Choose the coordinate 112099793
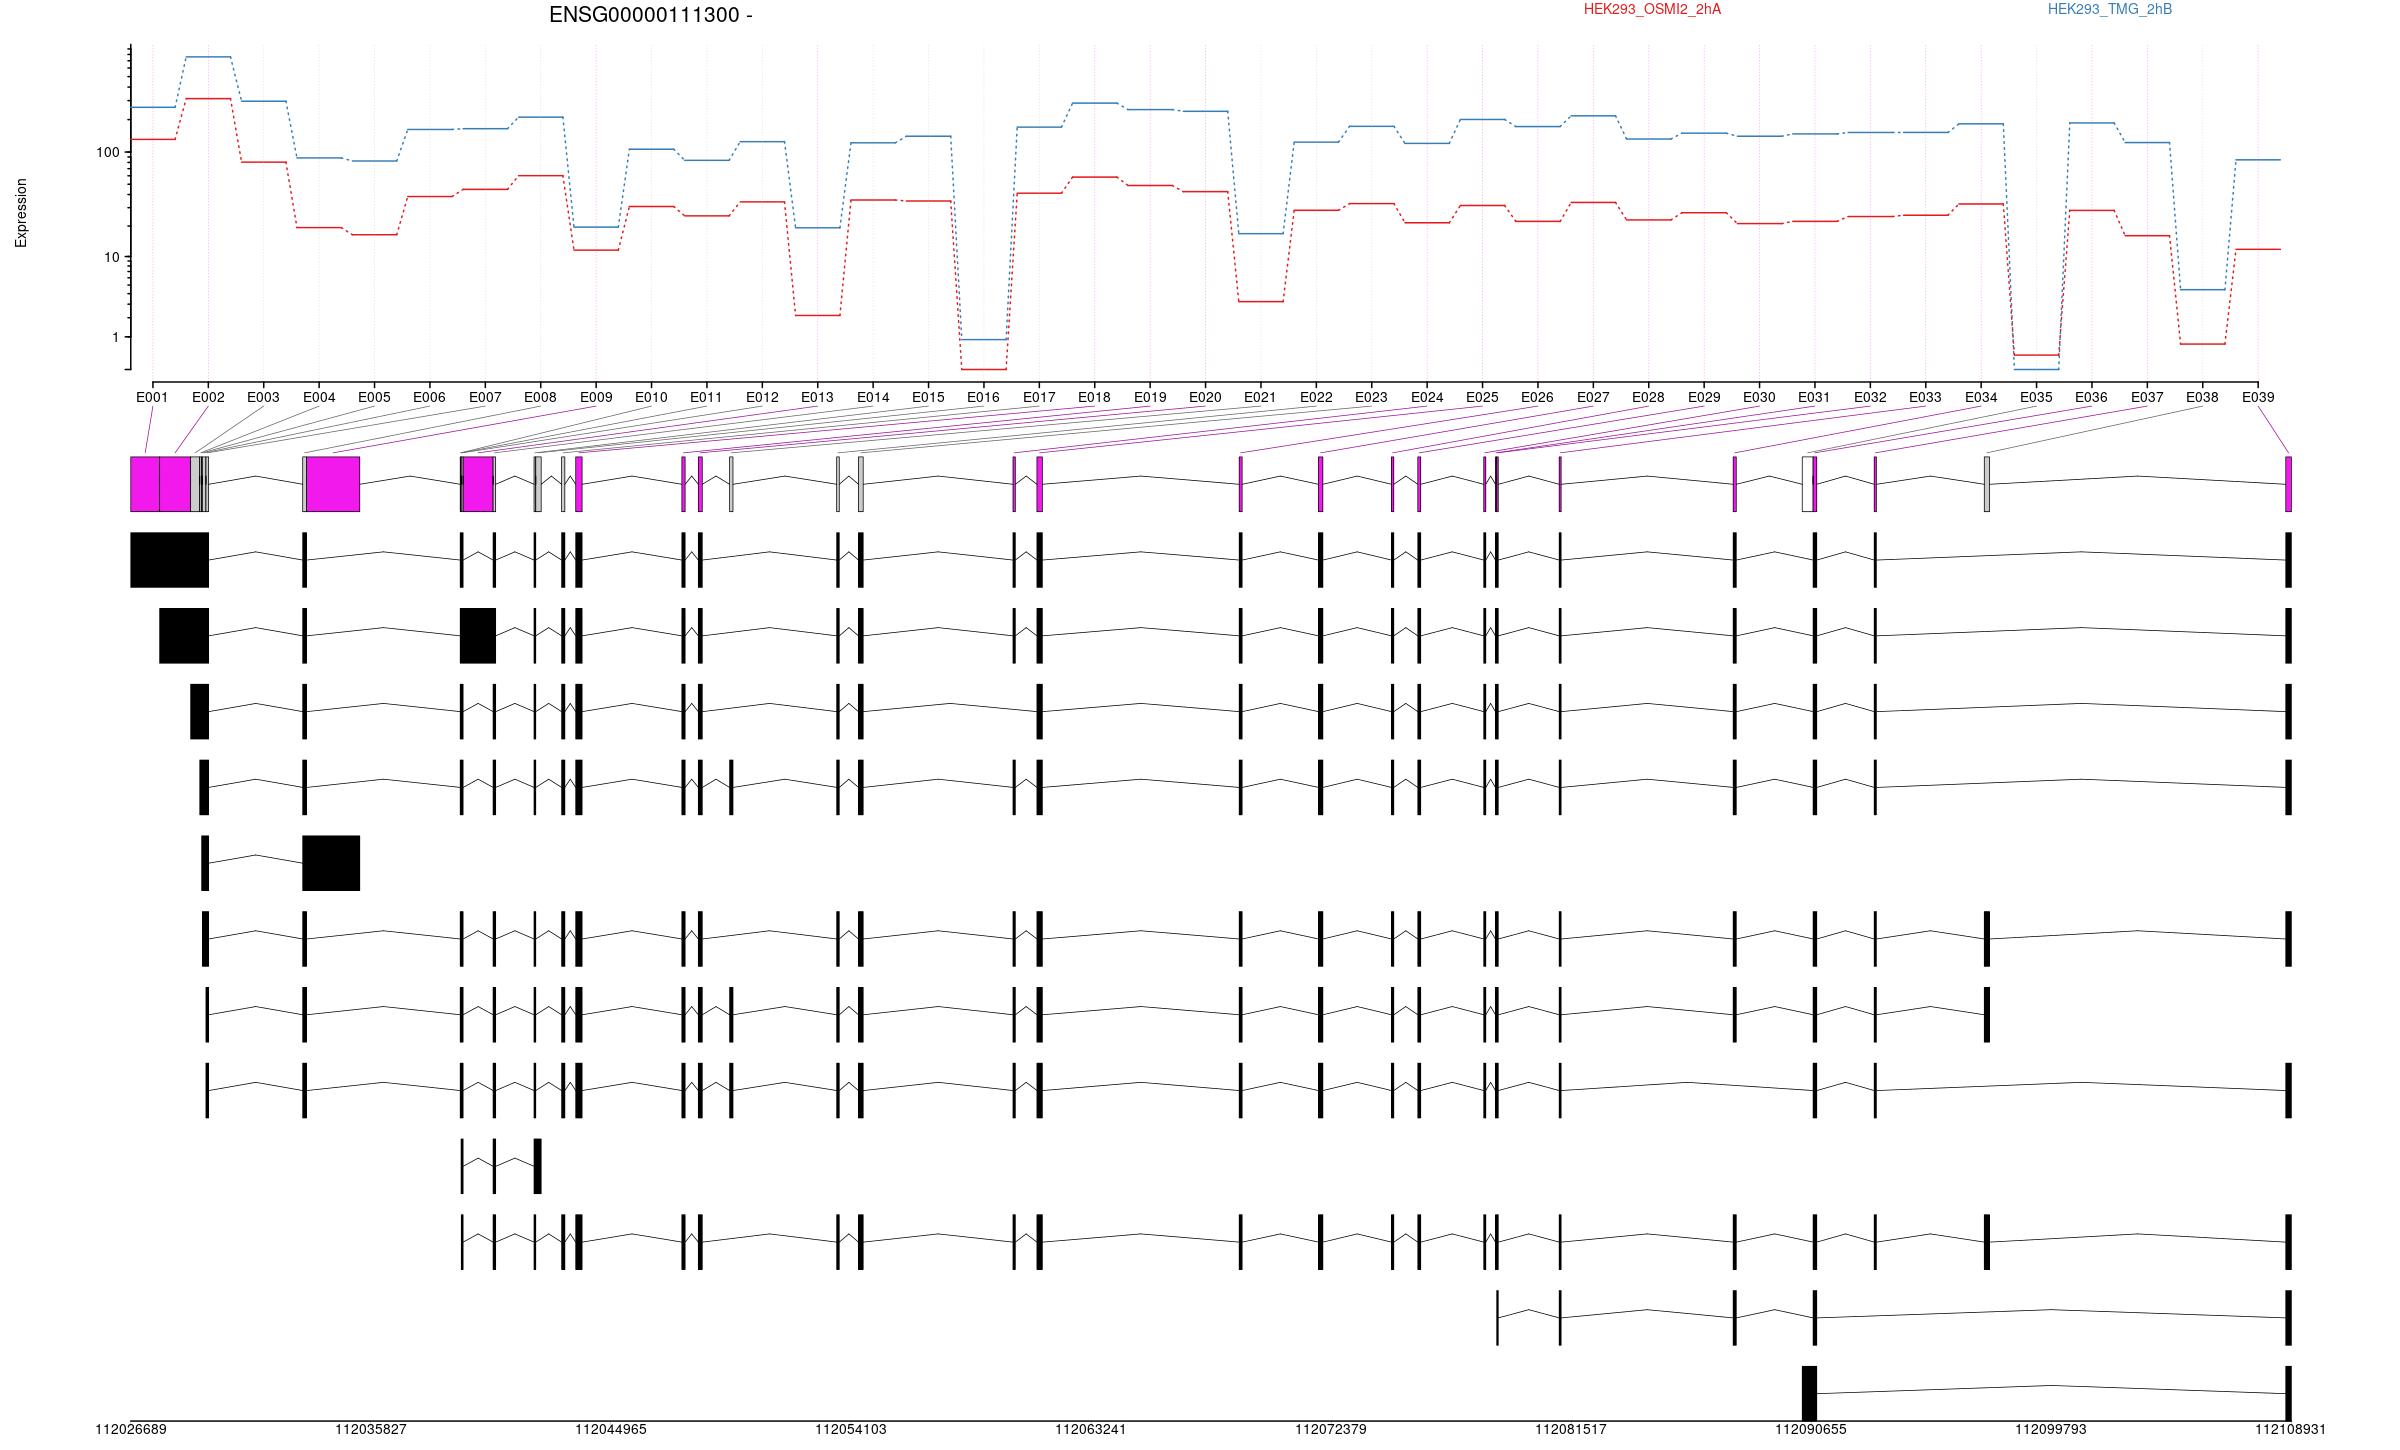This screenshot has width=2400, height=1450. [x=2051, y=1429]
